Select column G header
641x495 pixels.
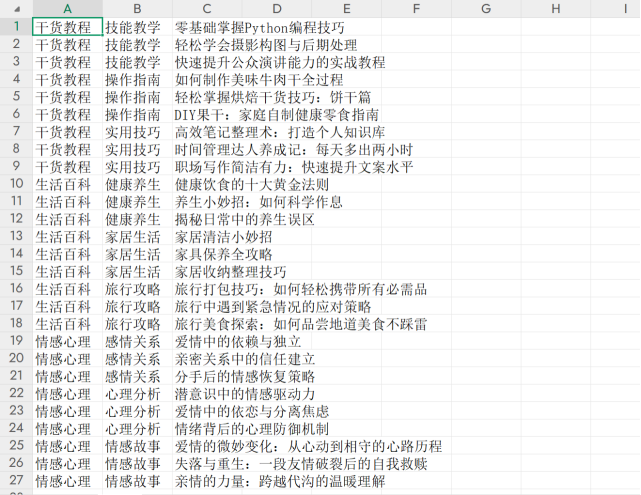486,9
